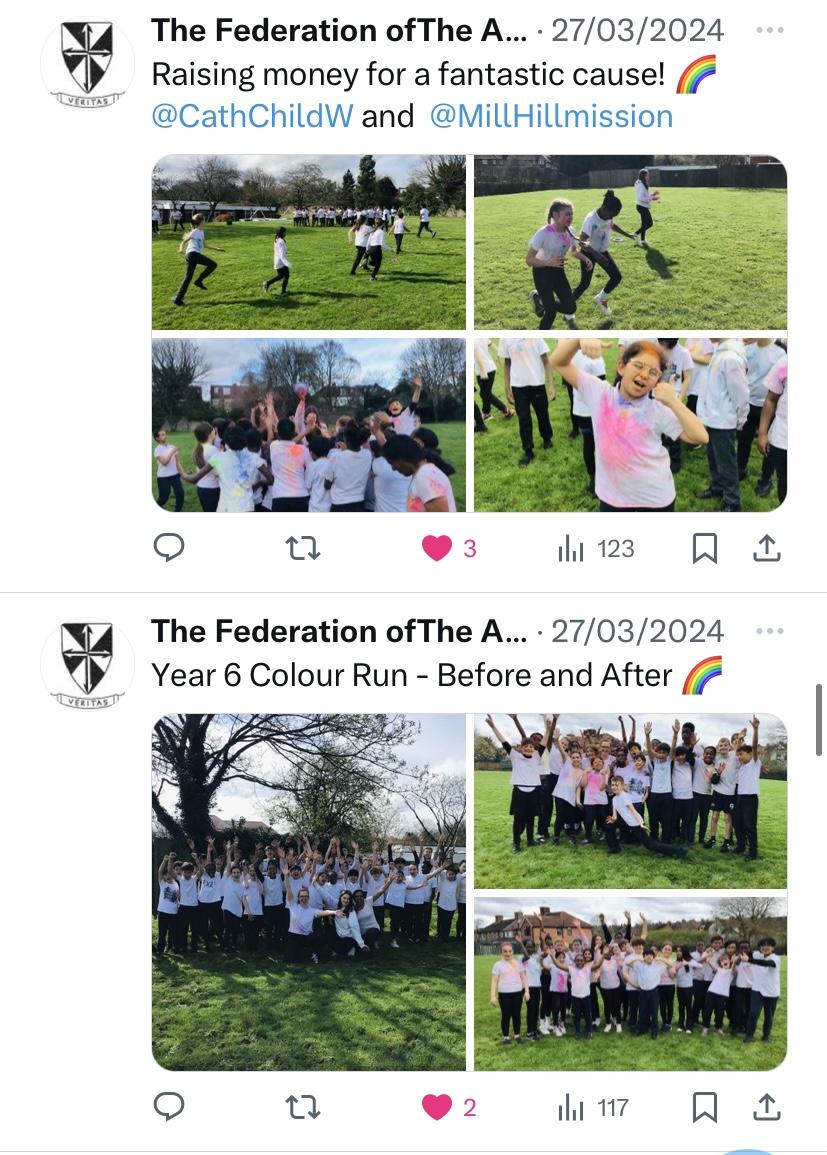Open the @MillHillmission mention link
The image size is (827, 1155).
551,116
